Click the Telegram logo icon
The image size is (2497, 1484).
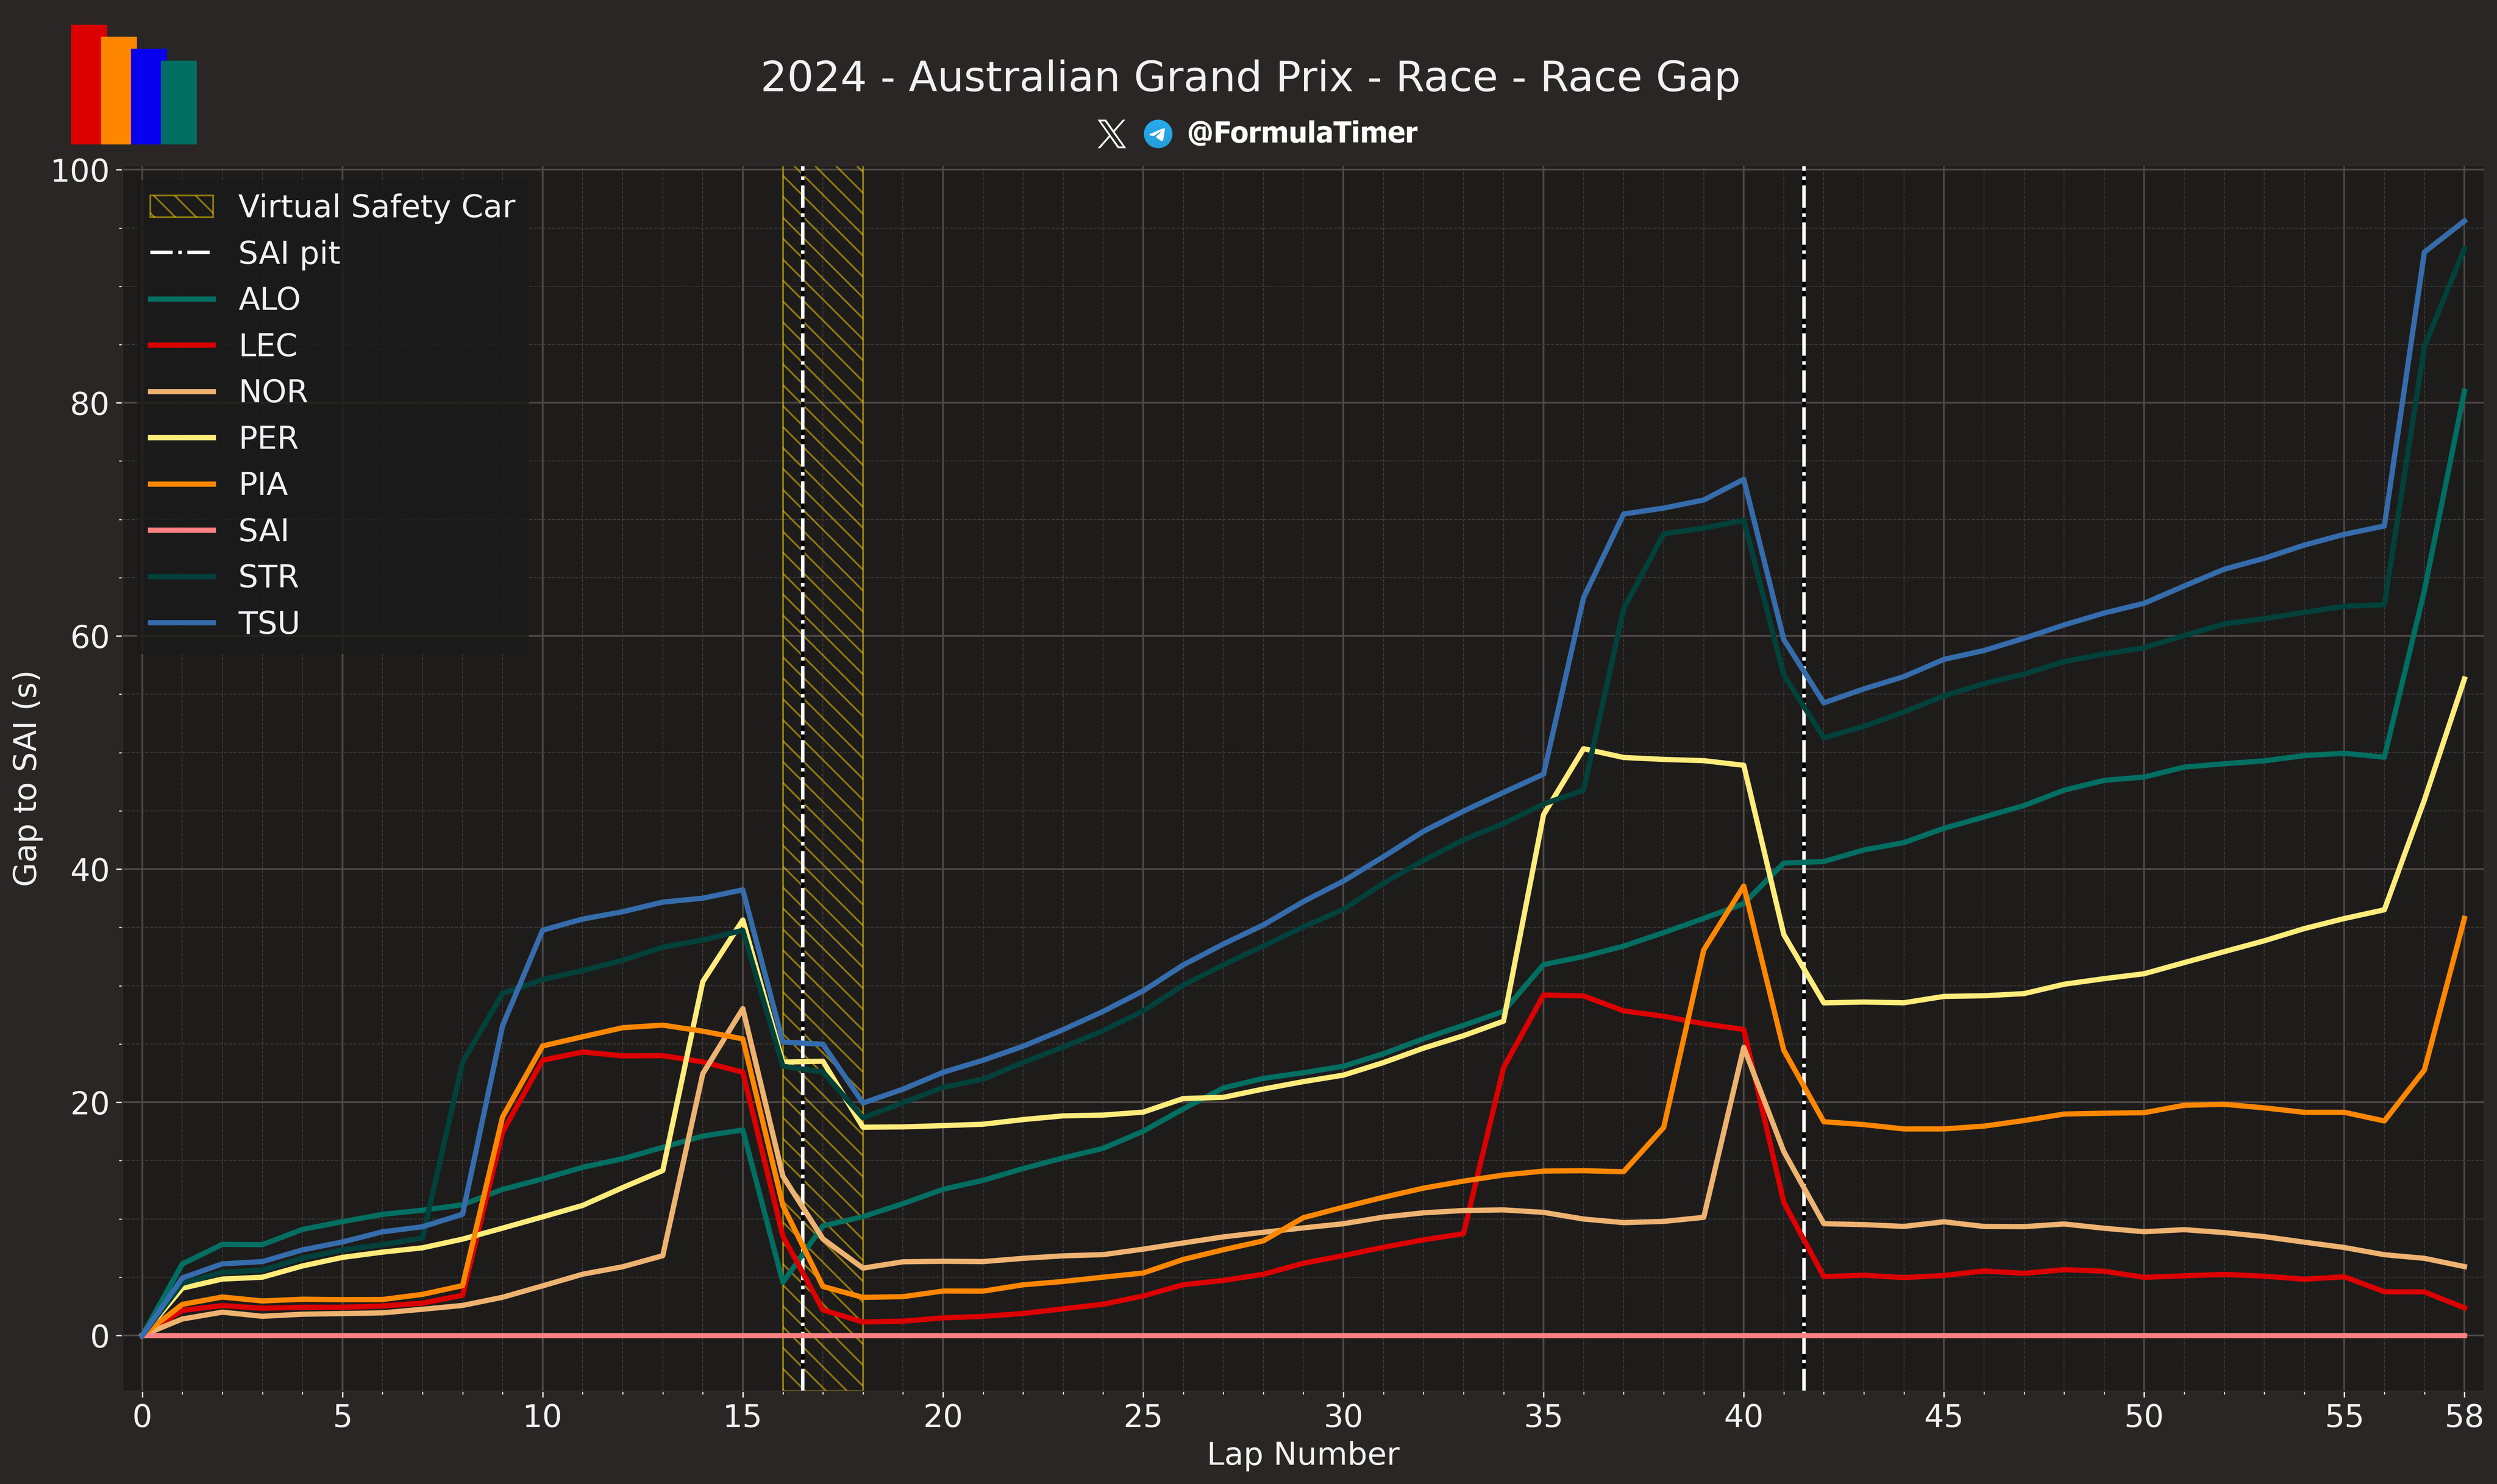(1158, 133)
